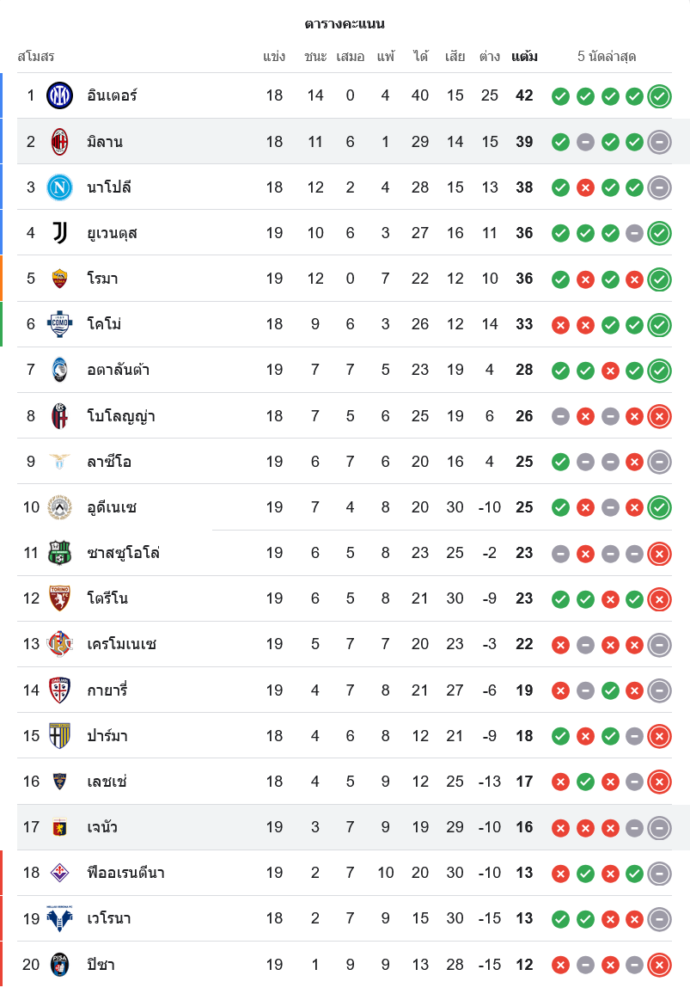The image size is (690, 1000).
Task: Click the AC Milan club crest
Action: [x=60, y=142]
